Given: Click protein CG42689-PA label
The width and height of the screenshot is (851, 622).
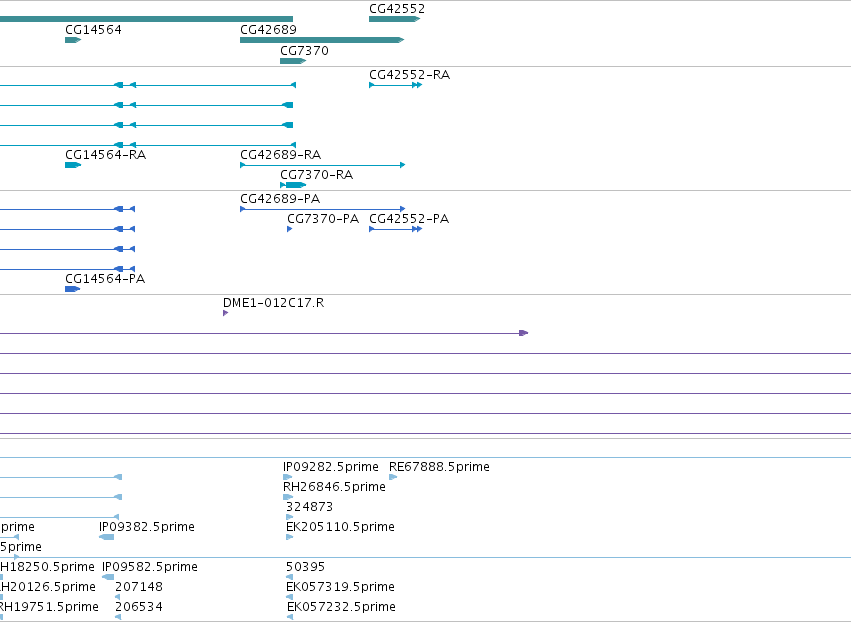Looking at the screenshot, I should pyautogui.click(x=280, y=199).
